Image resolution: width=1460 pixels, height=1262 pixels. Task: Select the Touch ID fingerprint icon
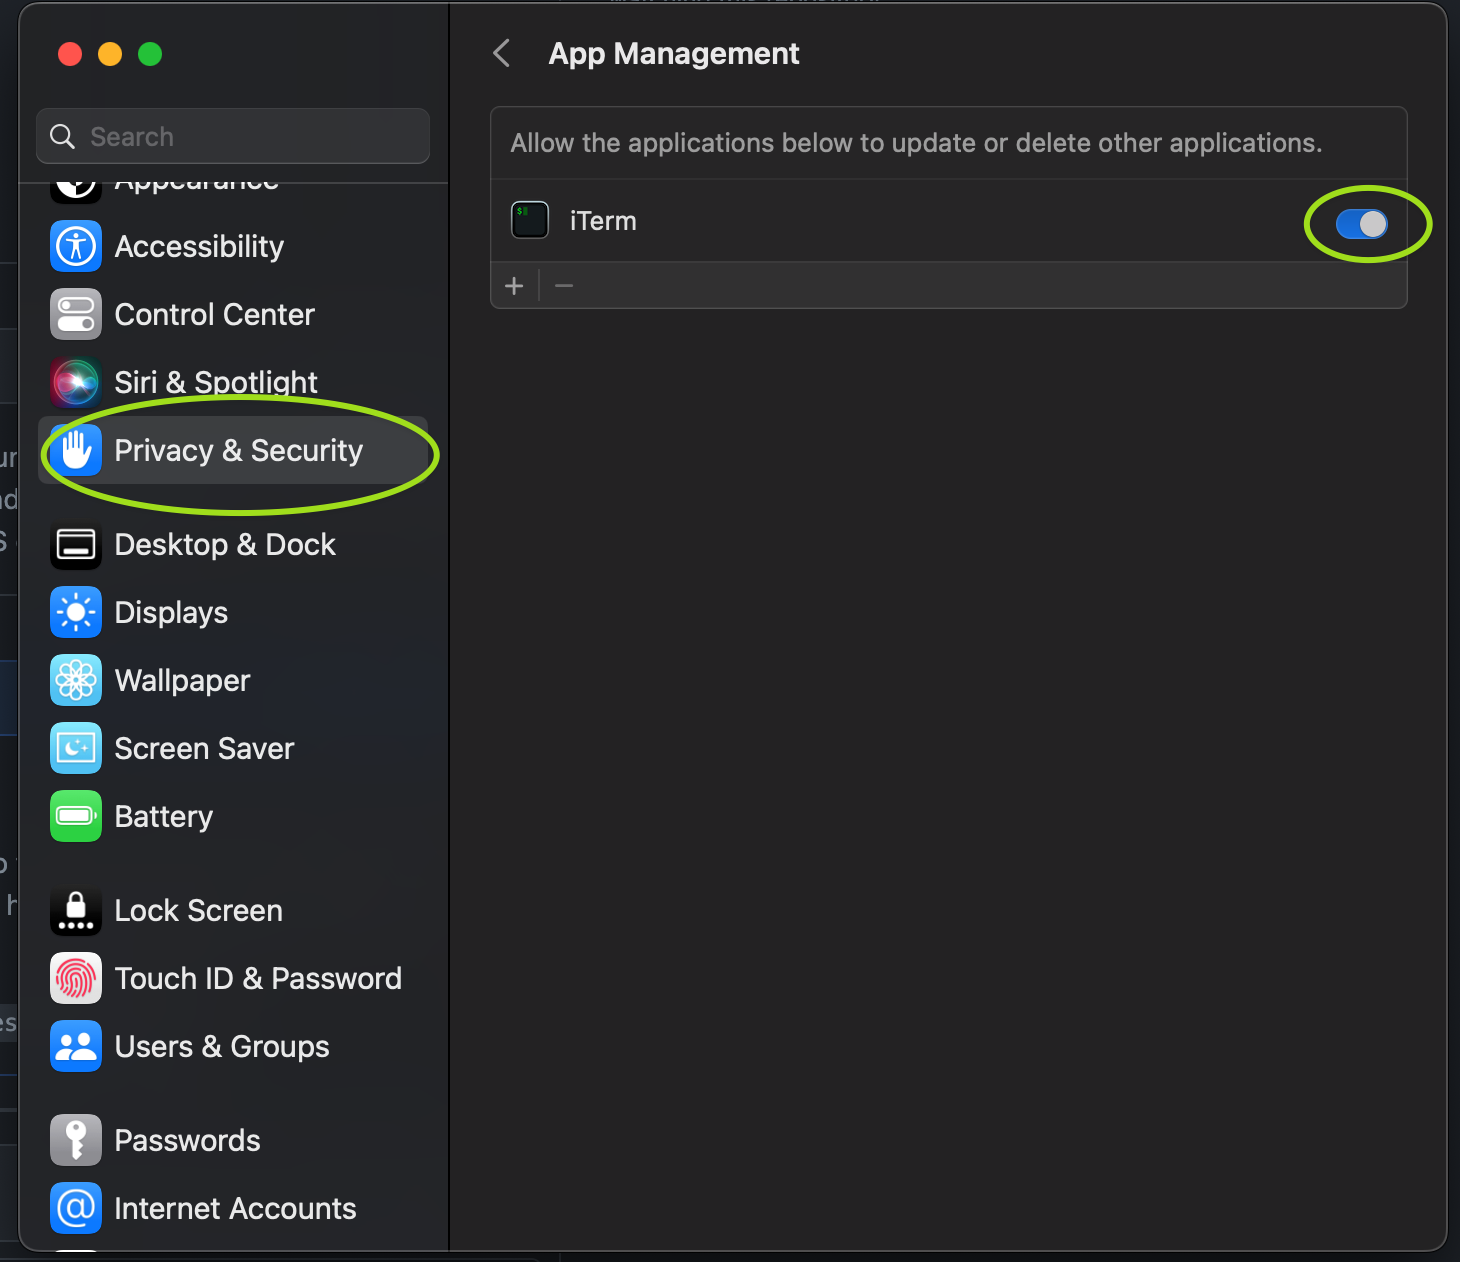75,978
